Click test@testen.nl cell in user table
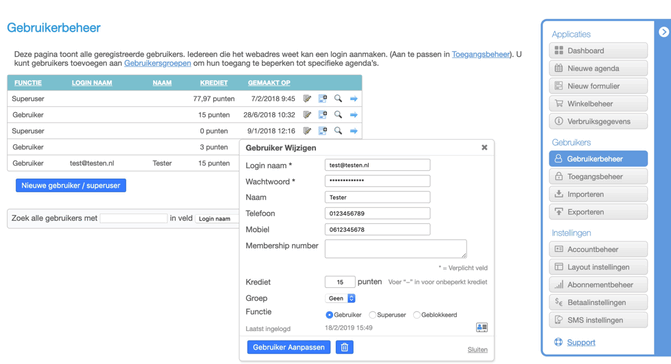The height and width of the screenshot is (364, 671). pos(92,163)
